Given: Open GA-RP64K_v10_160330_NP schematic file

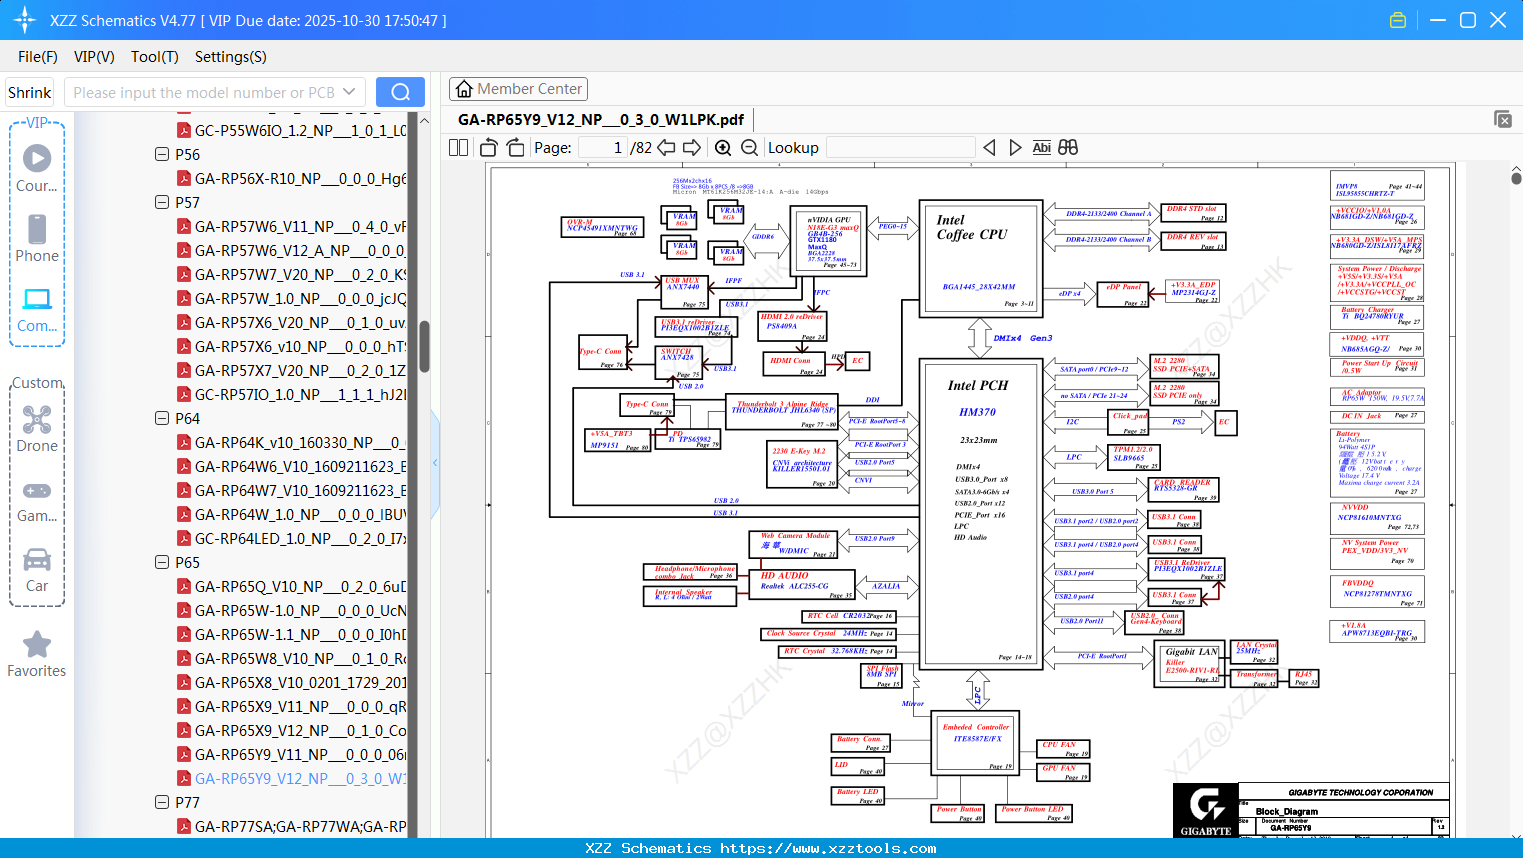Looking at the screenshot, I should point(300,442).
